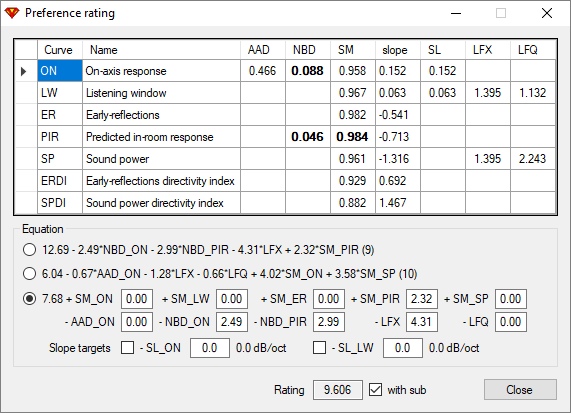
Task: Enable the SL_ON slope target checkbox
Action: (127, 347)
